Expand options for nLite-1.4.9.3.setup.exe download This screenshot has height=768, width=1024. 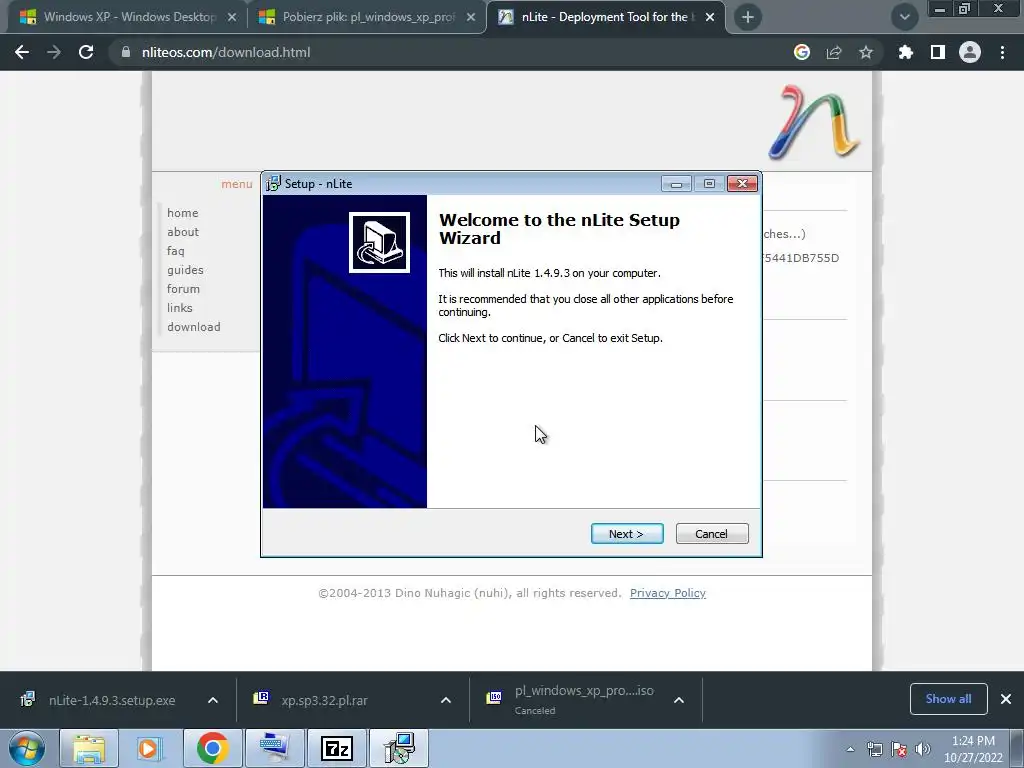[213, 700]
